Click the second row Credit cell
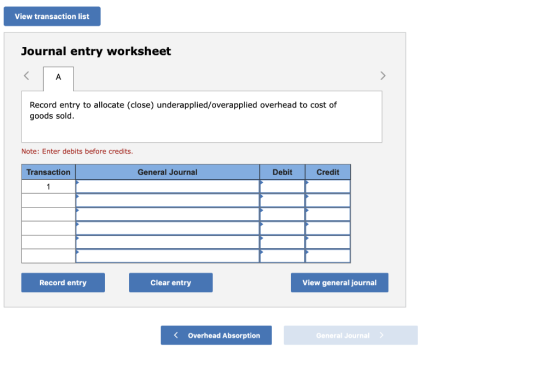 tap(328, 200)
